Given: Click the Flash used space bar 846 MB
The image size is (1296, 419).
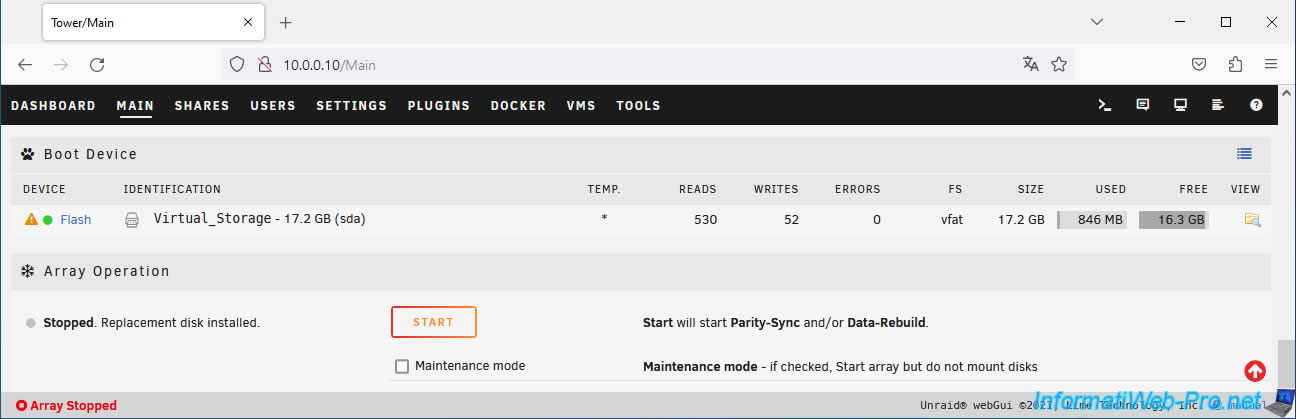Looking at the screenshot, I should pyautogui.click(x=1092, y=220).
